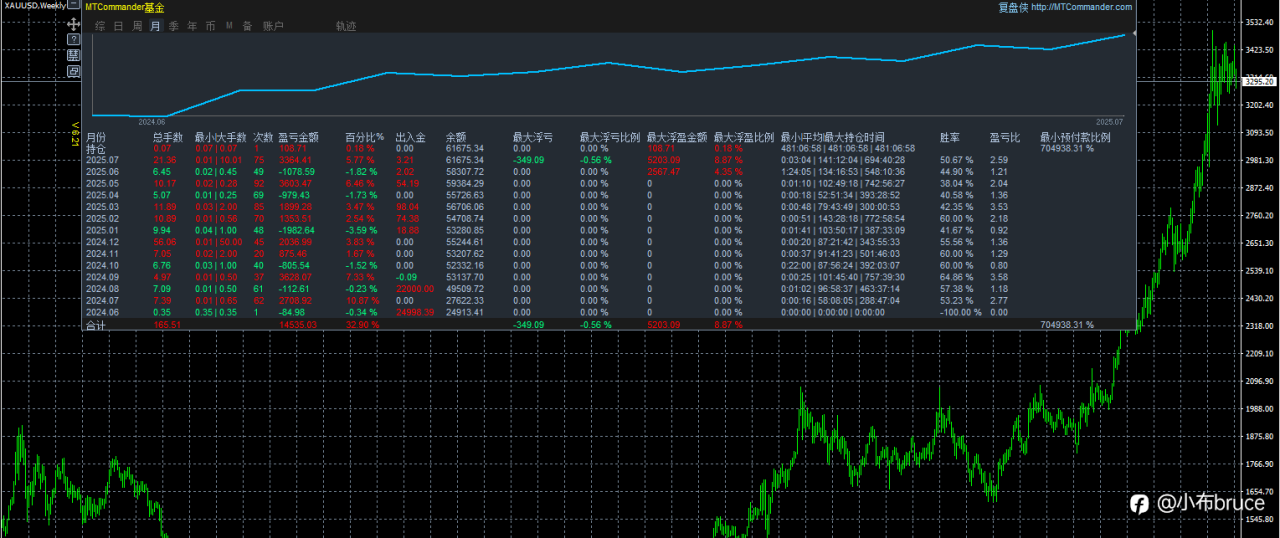Click the 盈亏金额 column header
Image resolution: width=1280 pixels, height=538 pixels.
298,137
